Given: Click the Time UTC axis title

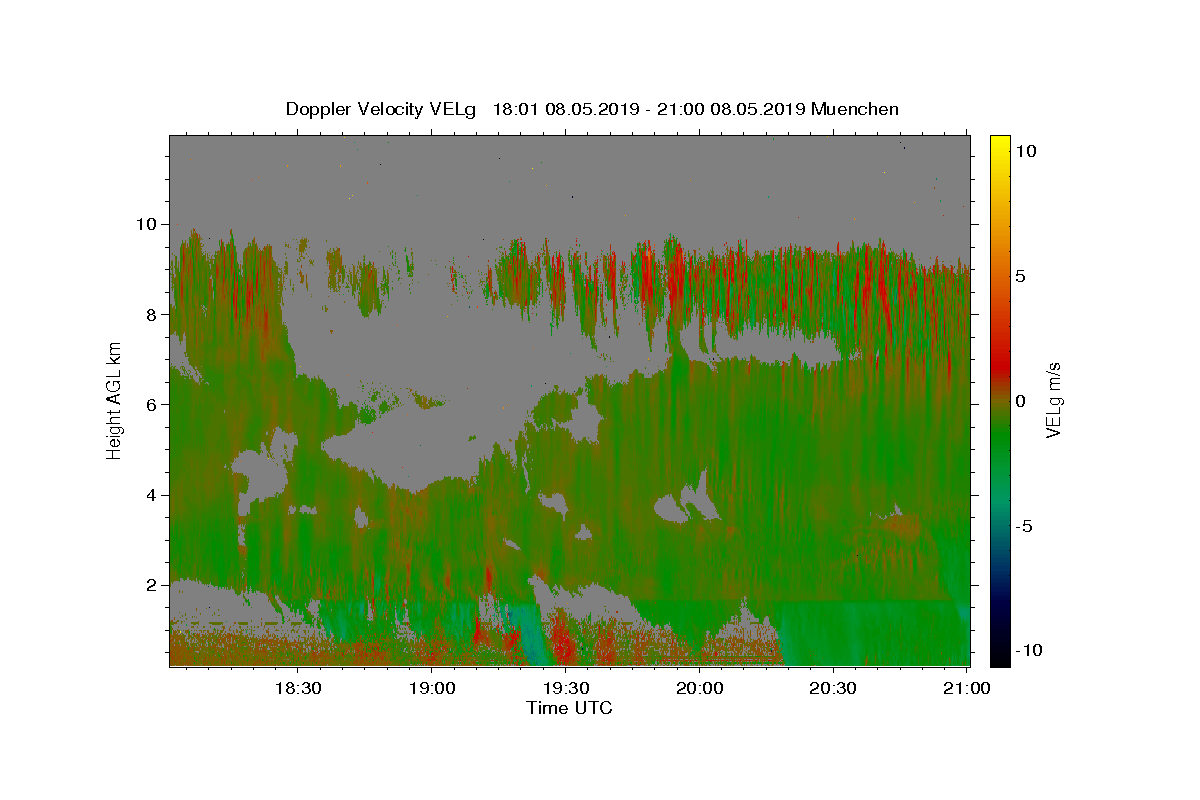Looking at the screenshot, I should coord(569,708).
